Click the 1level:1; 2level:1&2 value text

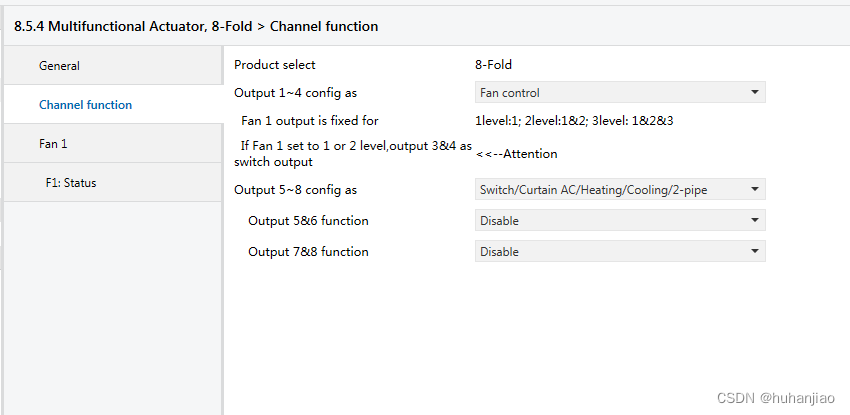pyautogui.click(x=574, y=121)
